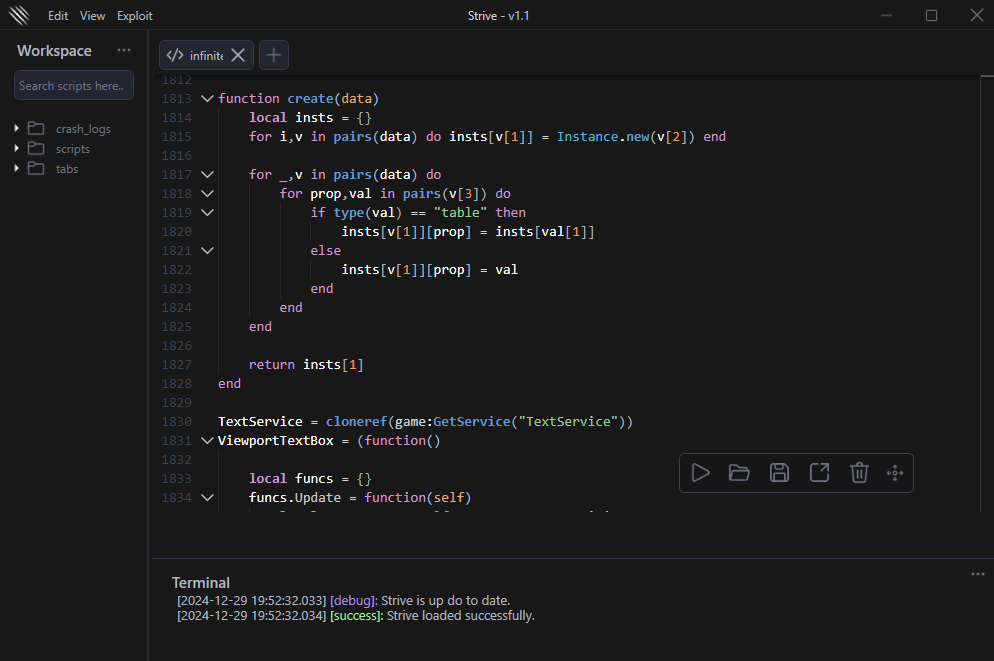Click the editor vertical scrollbar thumb

coord(987,77)
